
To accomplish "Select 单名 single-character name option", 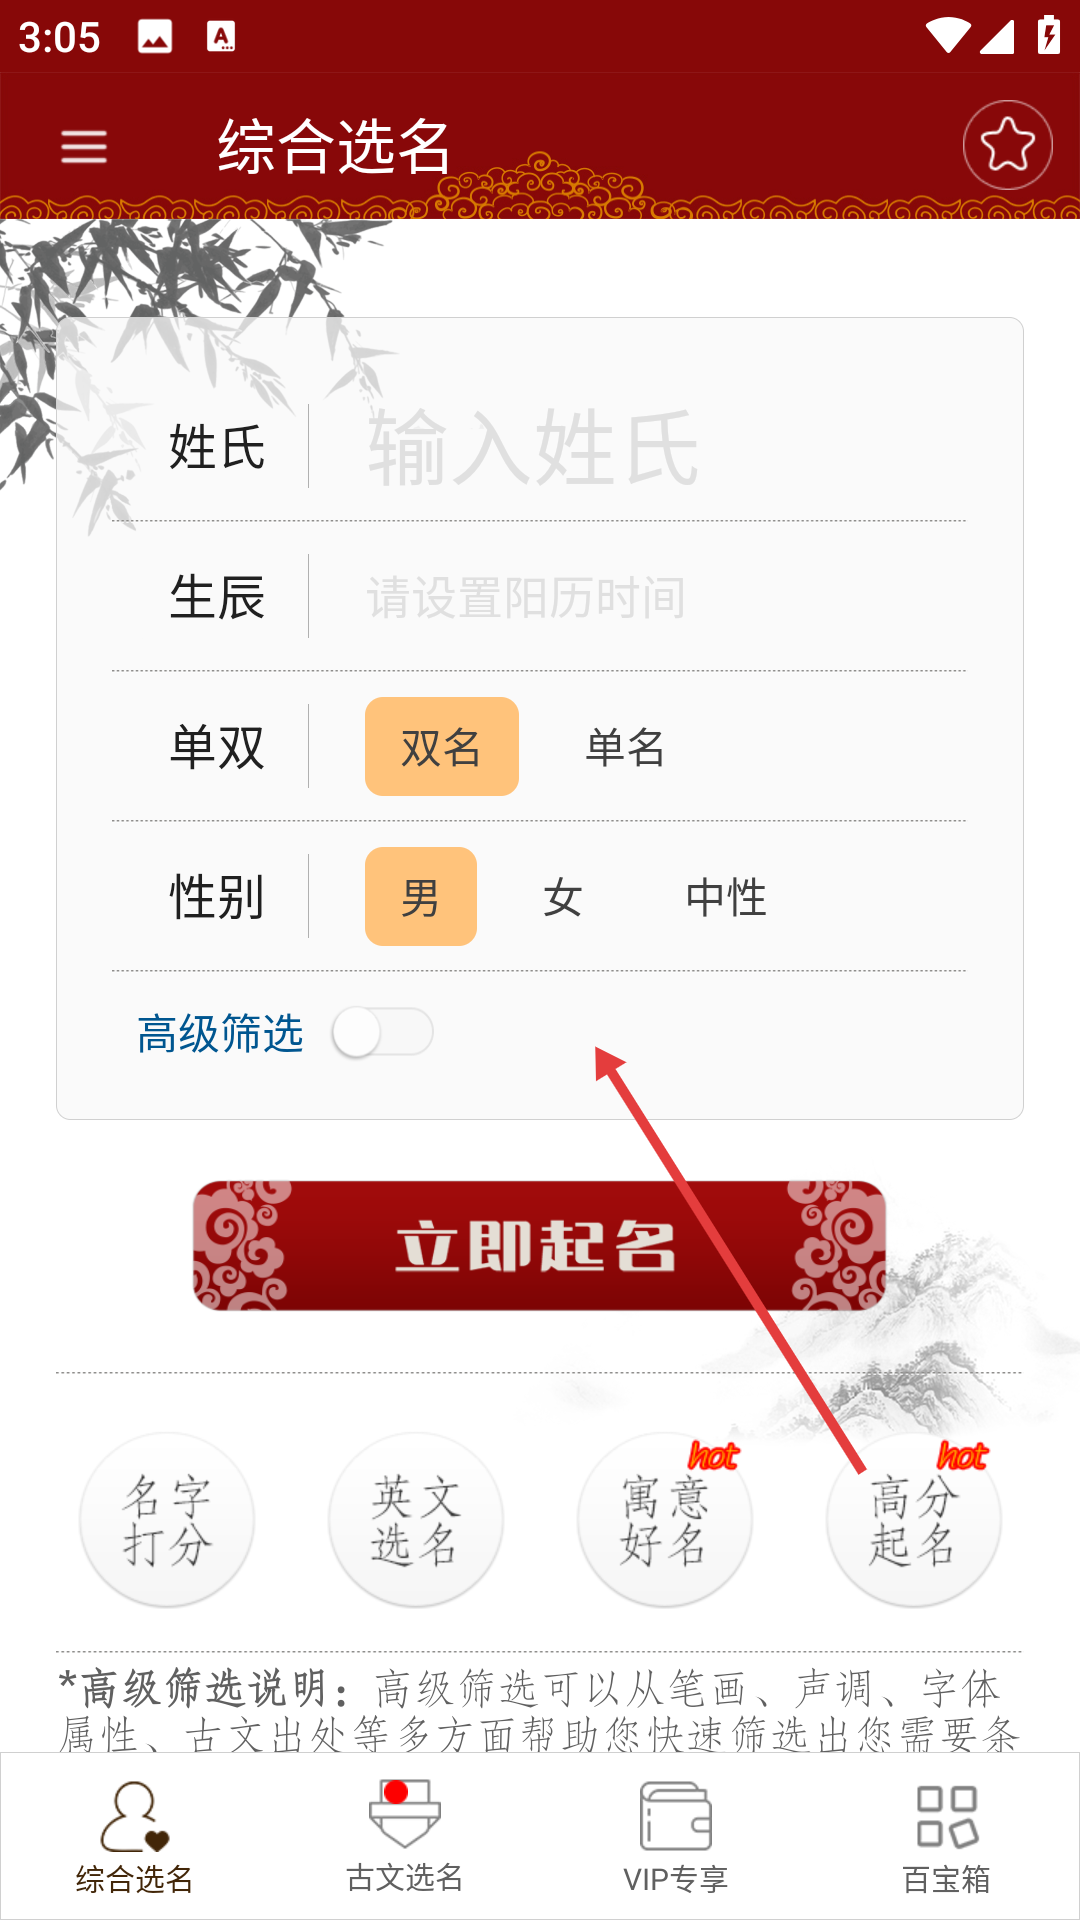I will 625,747.
